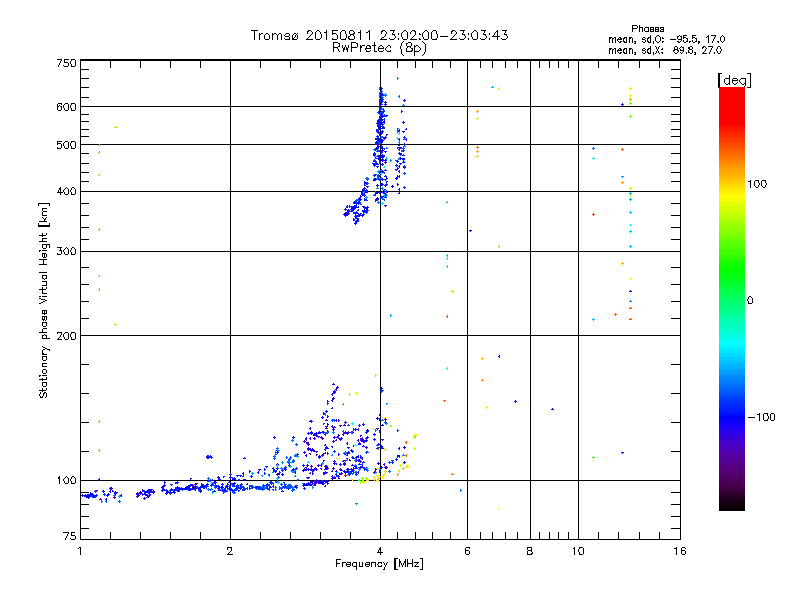Click the scattered blue cluster between 3 and 4 MHz

pyautogui.click(x=337, y=444)
